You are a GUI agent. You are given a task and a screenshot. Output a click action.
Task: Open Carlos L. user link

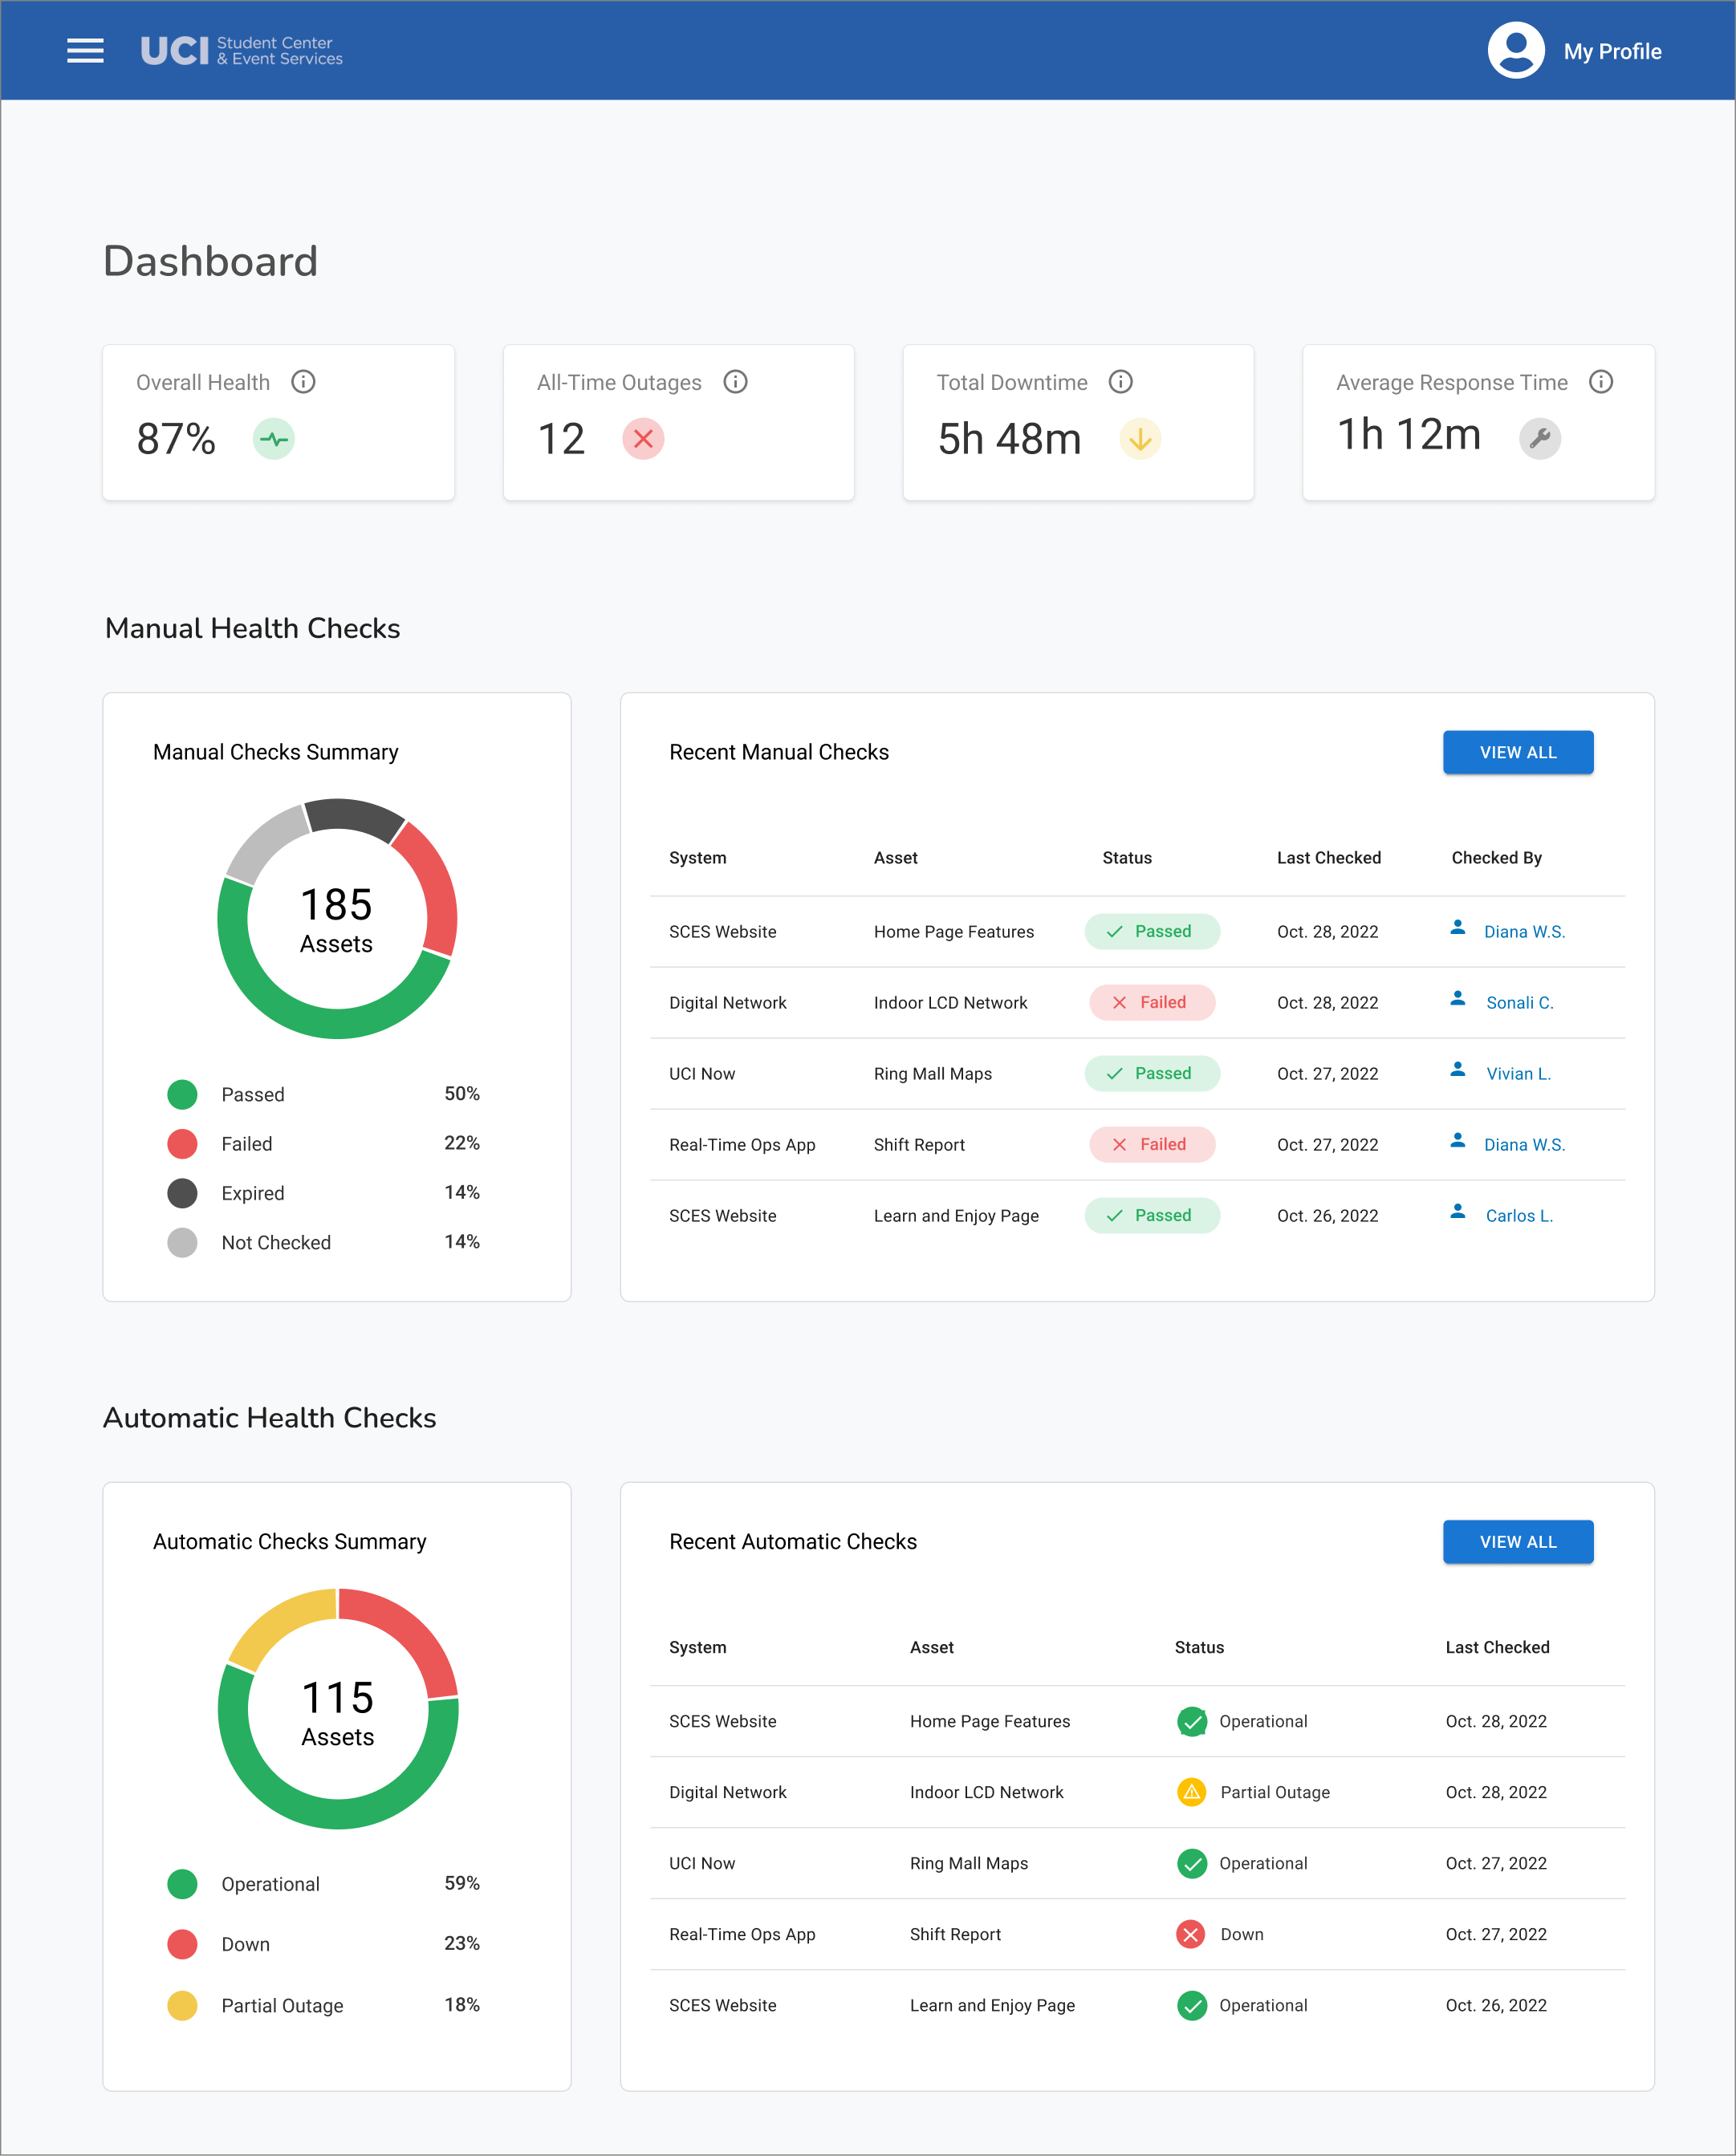coord(1518,1216)
